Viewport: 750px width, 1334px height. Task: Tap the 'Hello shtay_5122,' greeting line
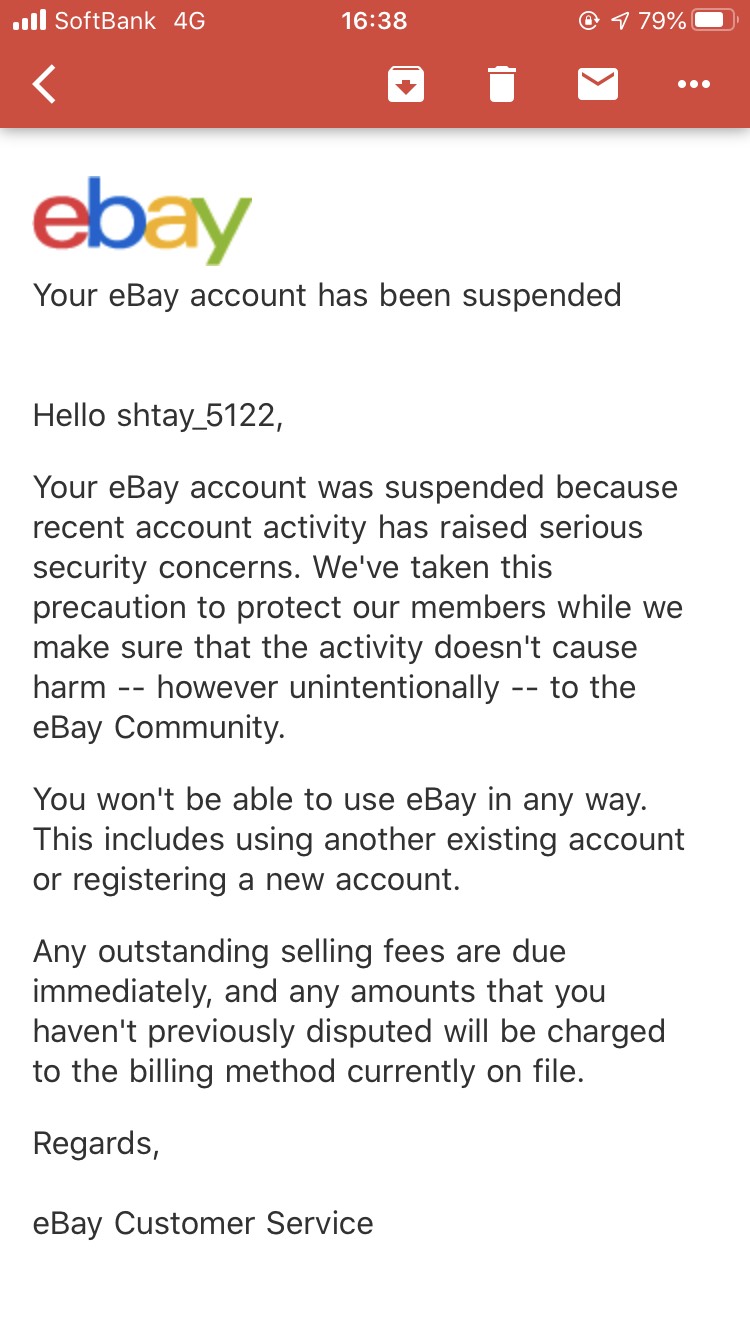click(158, 416)
